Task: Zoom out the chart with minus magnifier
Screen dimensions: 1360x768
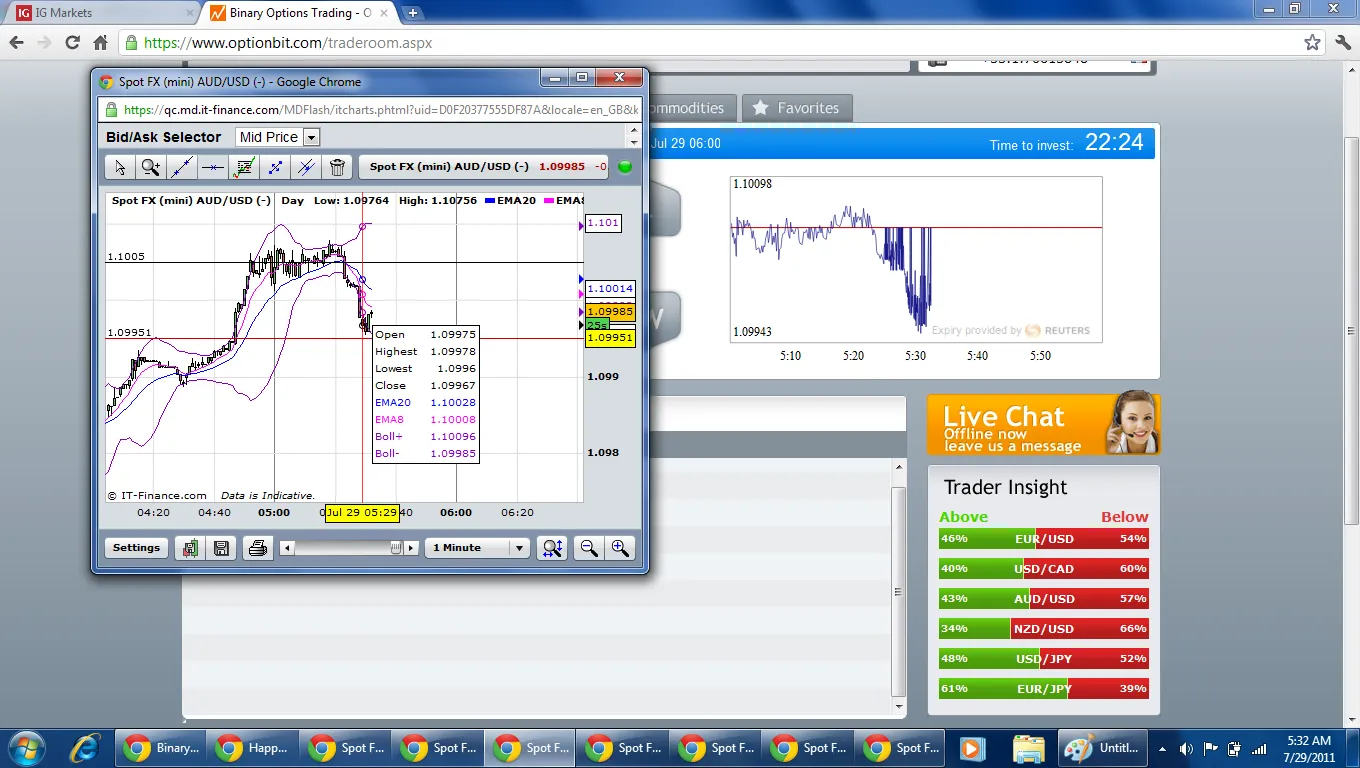Action: pyautogui.click(x=589, y=548)
